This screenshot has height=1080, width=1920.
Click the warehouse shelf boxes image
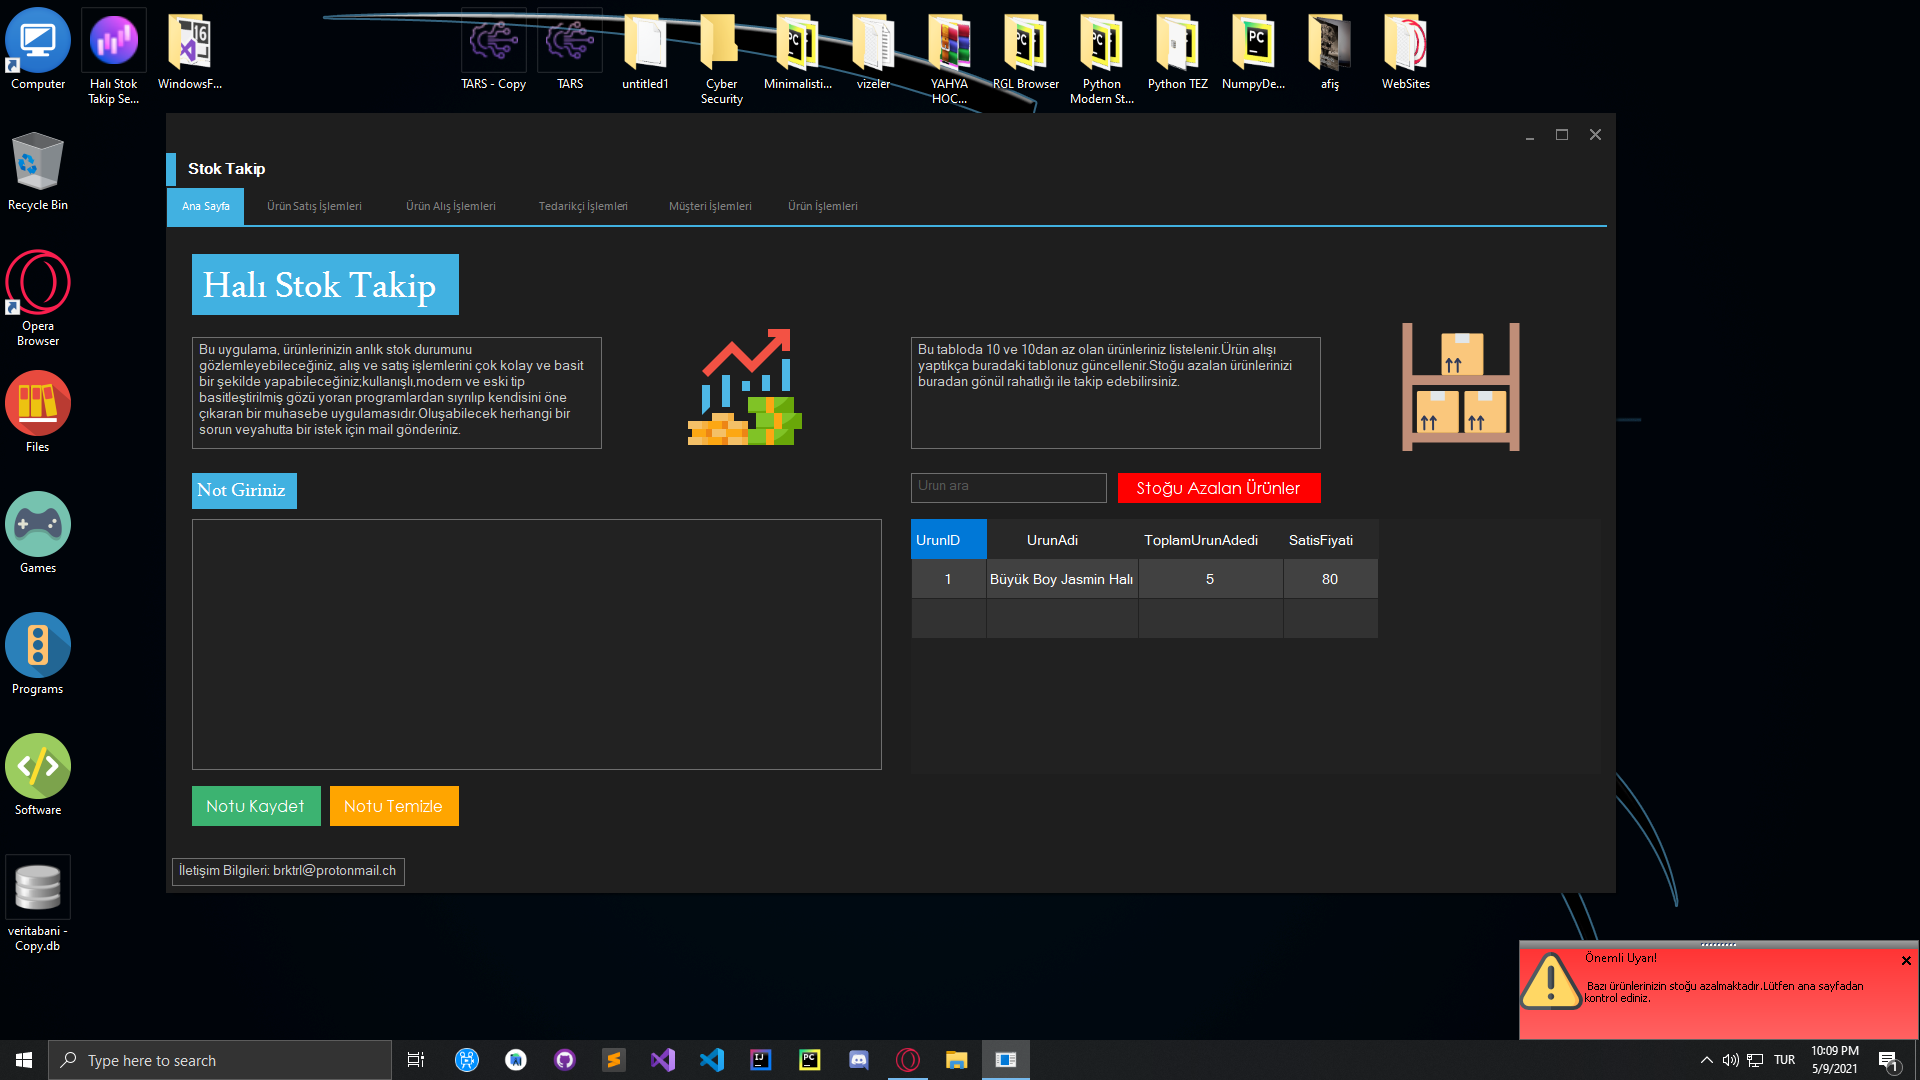(1460, 387)
